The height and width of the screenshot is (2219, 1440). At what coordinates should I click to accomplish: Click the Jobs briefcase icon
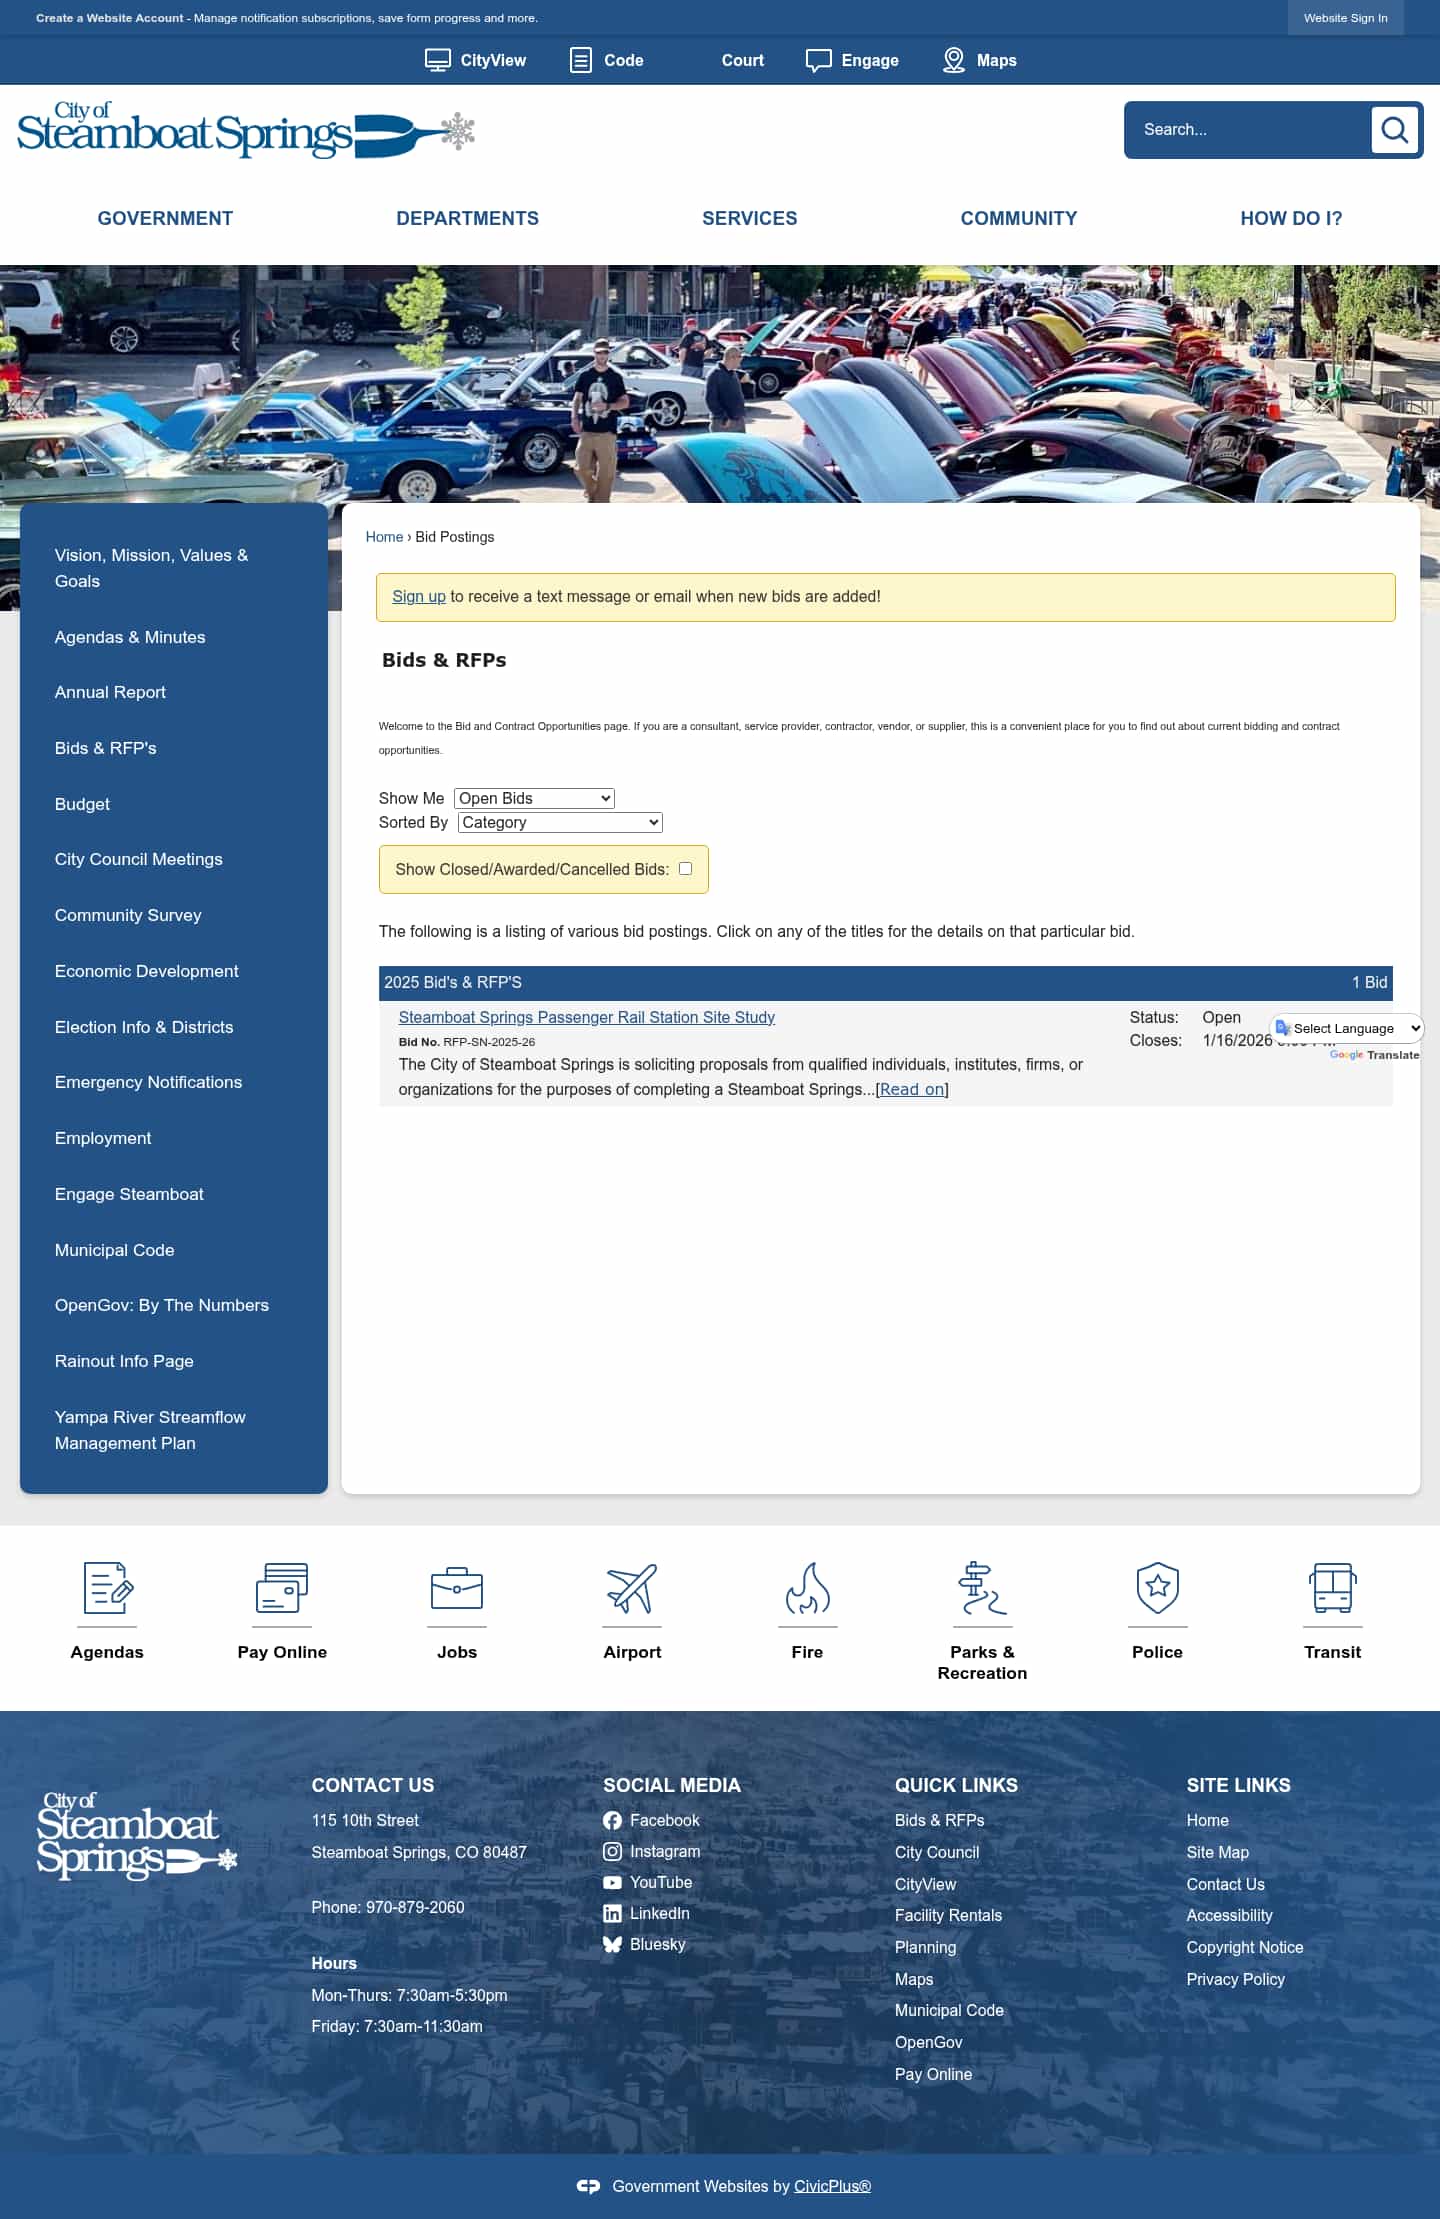pyautogui.click(x=457, y=1588)
